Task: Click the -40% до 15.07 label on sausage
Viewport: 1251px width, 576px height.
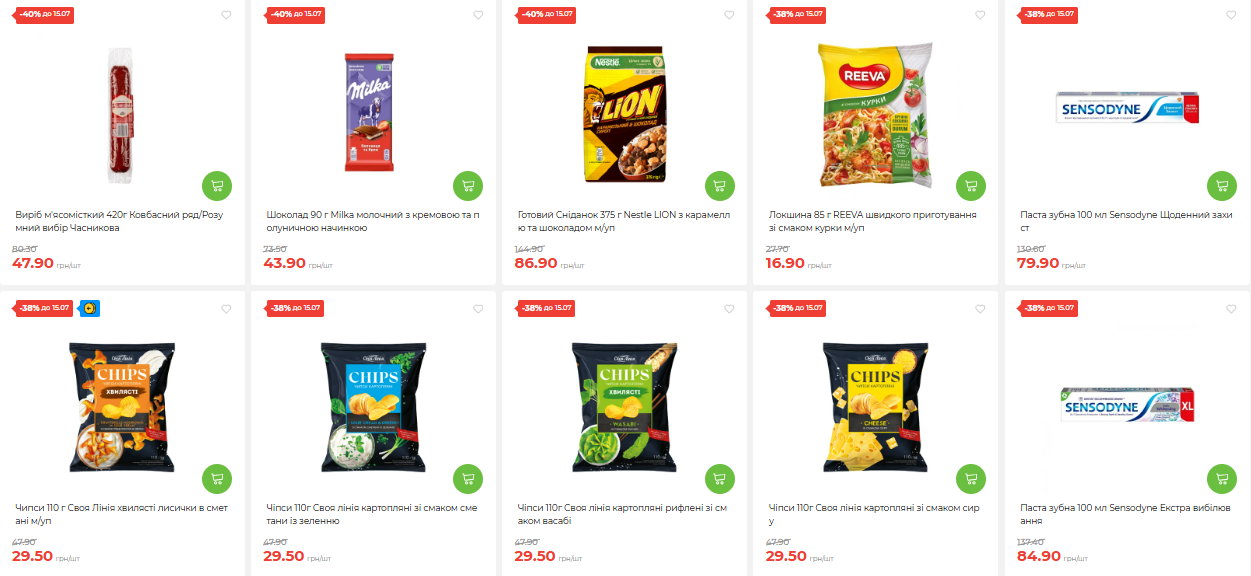Action: [x=44, y=15]
